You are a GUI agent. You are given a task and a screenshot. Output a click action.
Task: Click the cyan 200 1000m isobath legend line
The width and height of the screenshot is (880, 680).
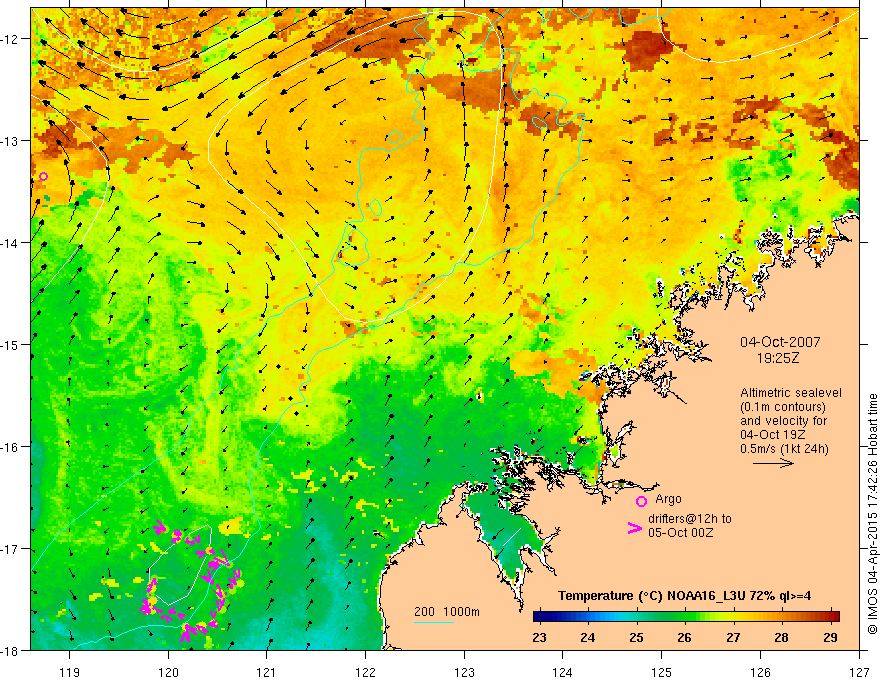[434, 622]
